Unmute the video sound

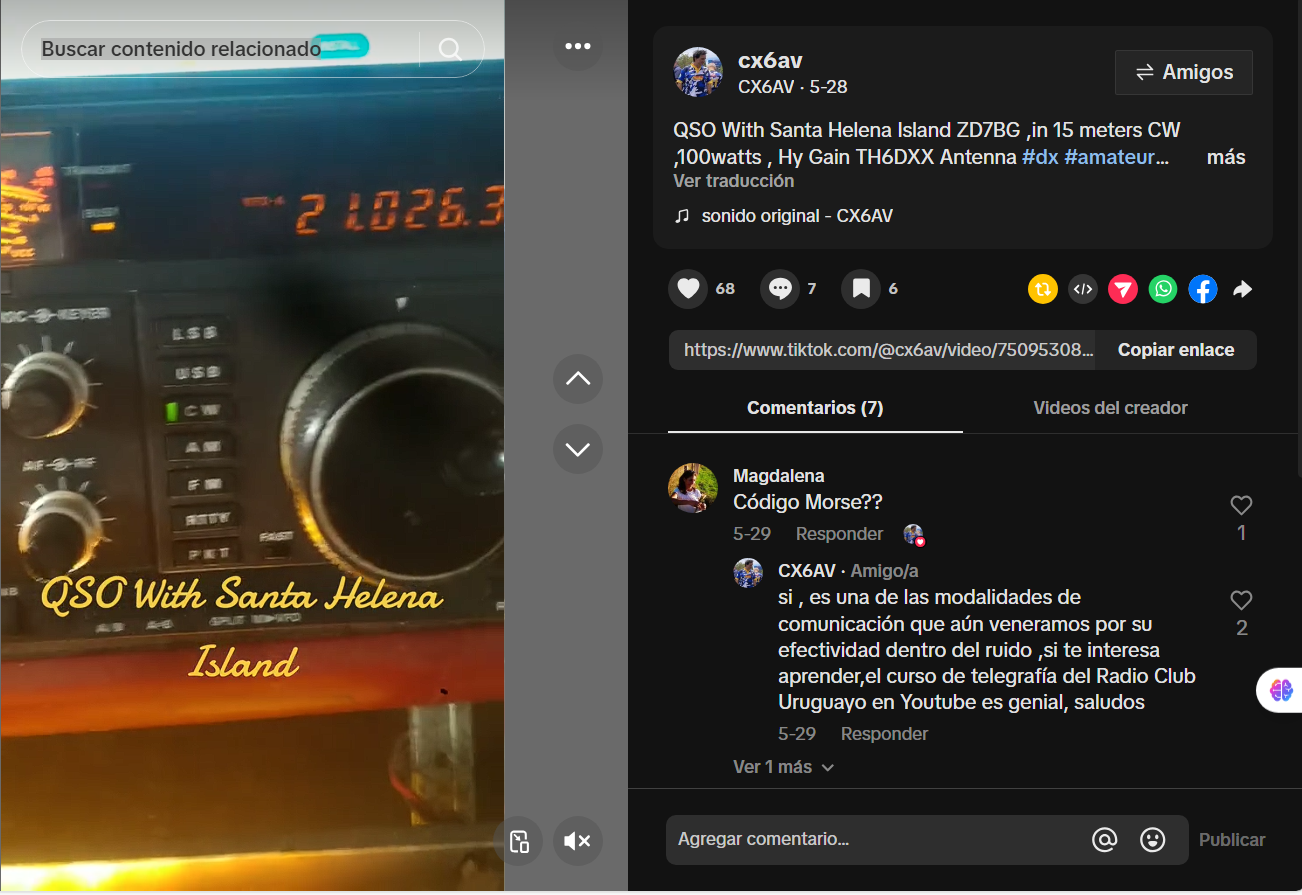coord(577,841)
